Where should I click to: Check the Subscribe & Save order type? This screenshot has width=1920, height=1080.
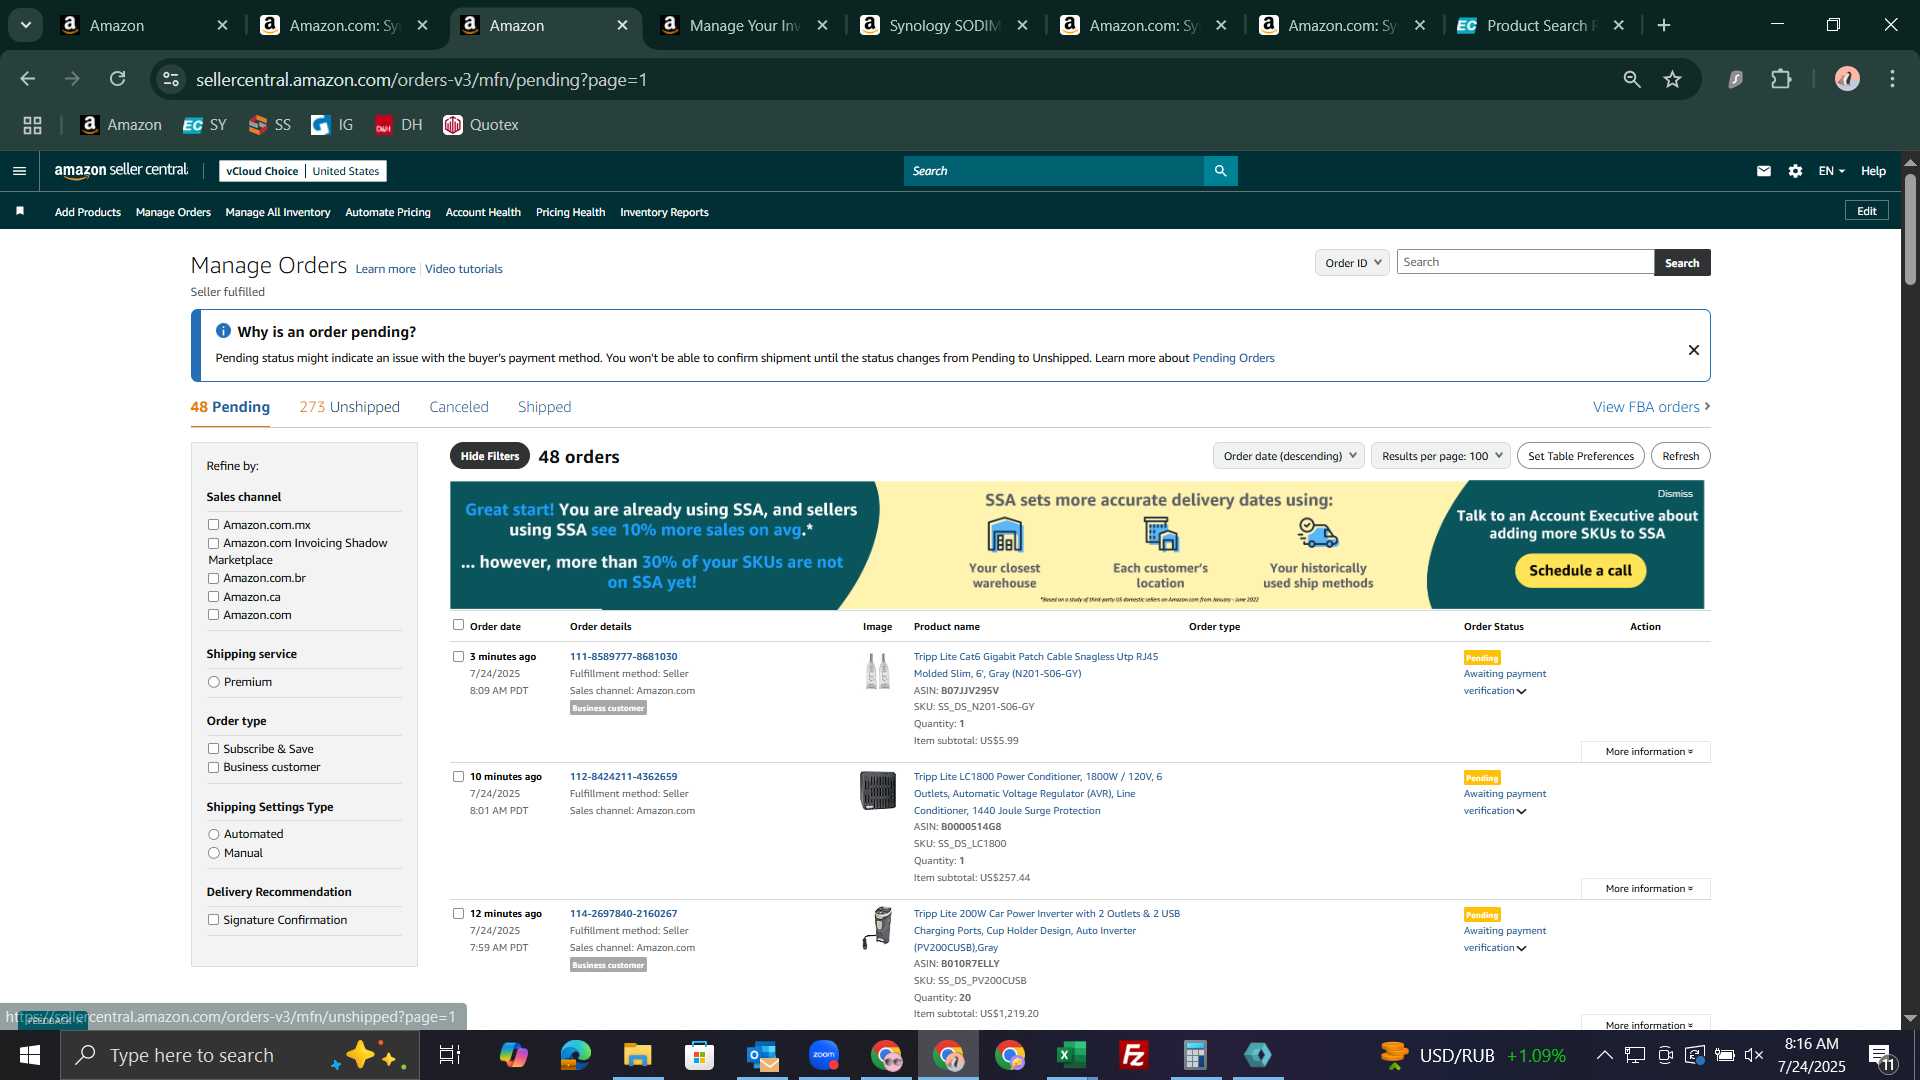[x=213, y=748]
